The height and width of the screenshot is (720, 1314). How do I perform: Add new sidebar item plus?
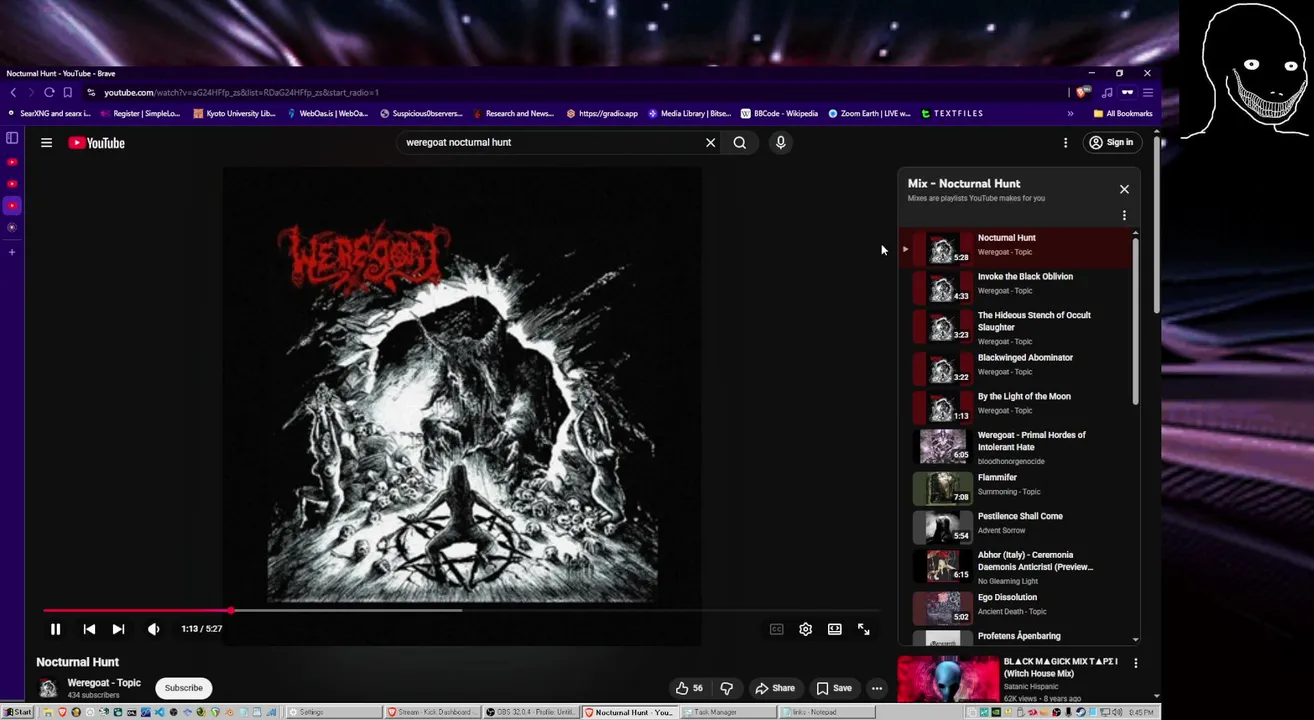tap(12, 252)
